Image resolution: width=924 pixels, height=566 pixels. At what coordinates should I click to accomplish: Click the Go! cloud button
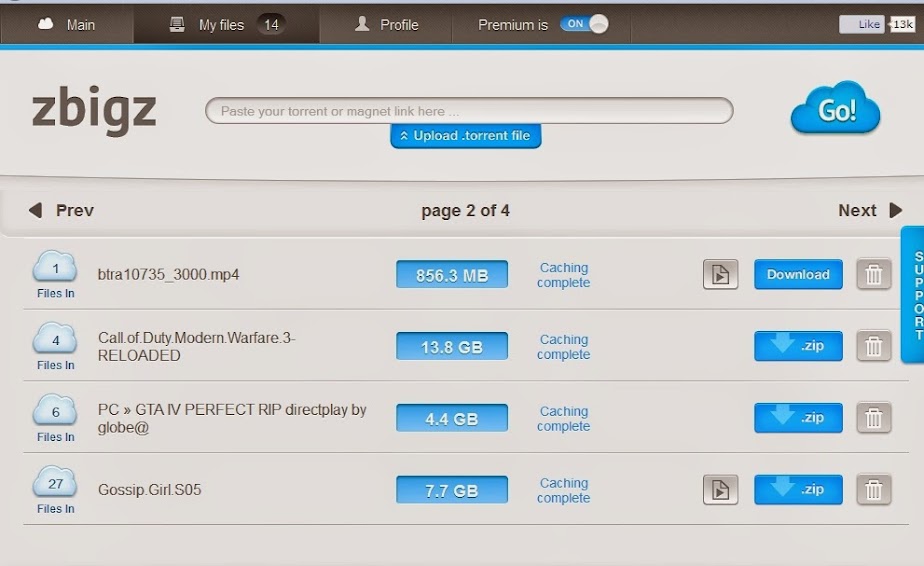835,108
